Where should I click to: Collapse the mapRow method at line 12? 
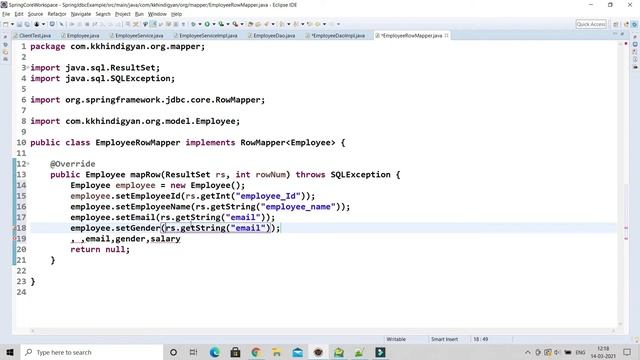[28, 164]
